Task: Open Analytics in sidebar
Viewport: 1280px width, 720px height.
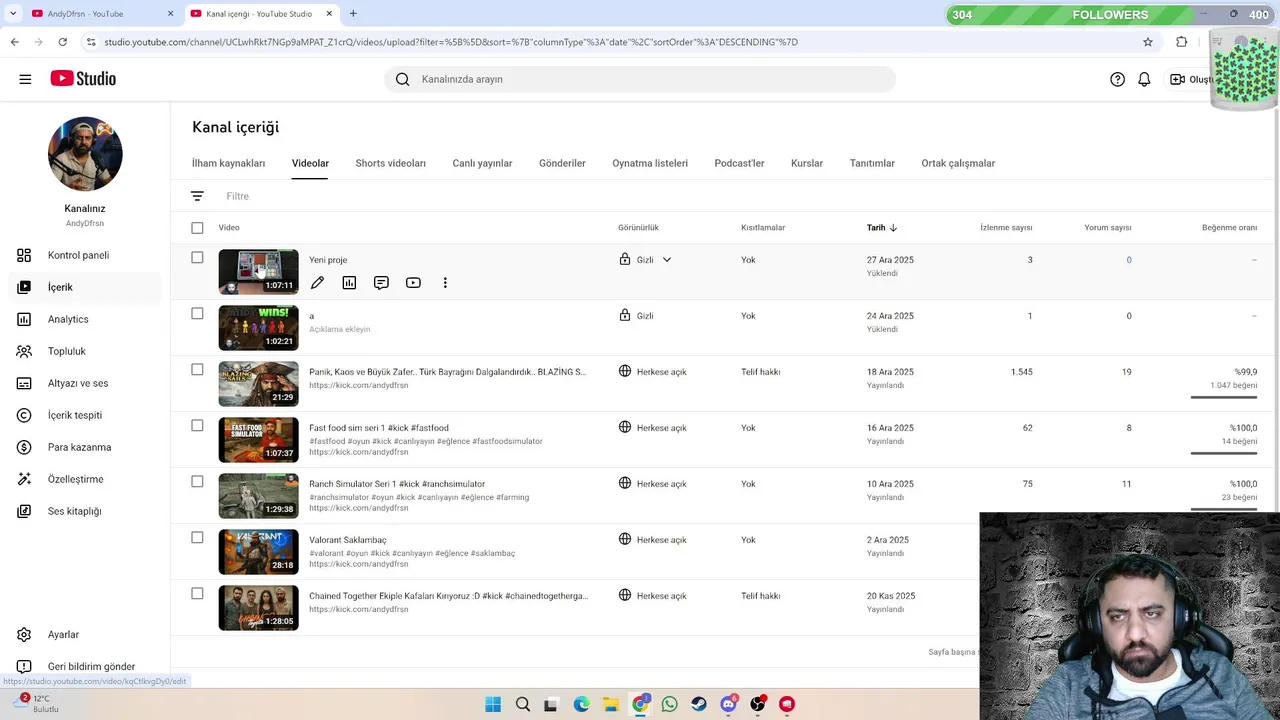Action: tap(85, 319)
